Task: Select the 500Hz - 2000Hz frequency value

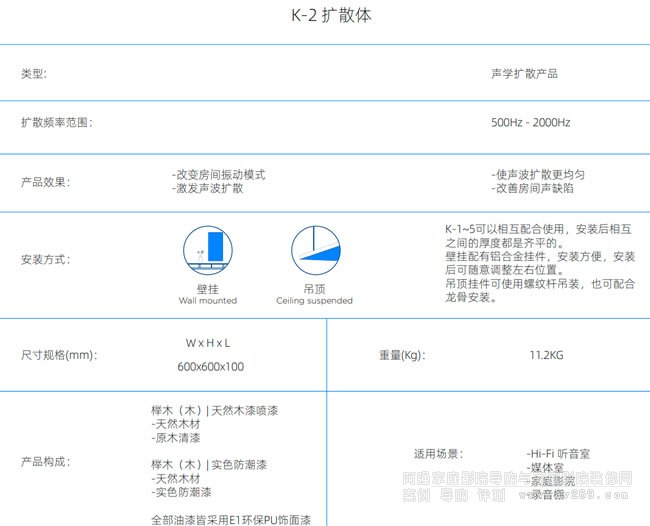Action: [531, 123]
